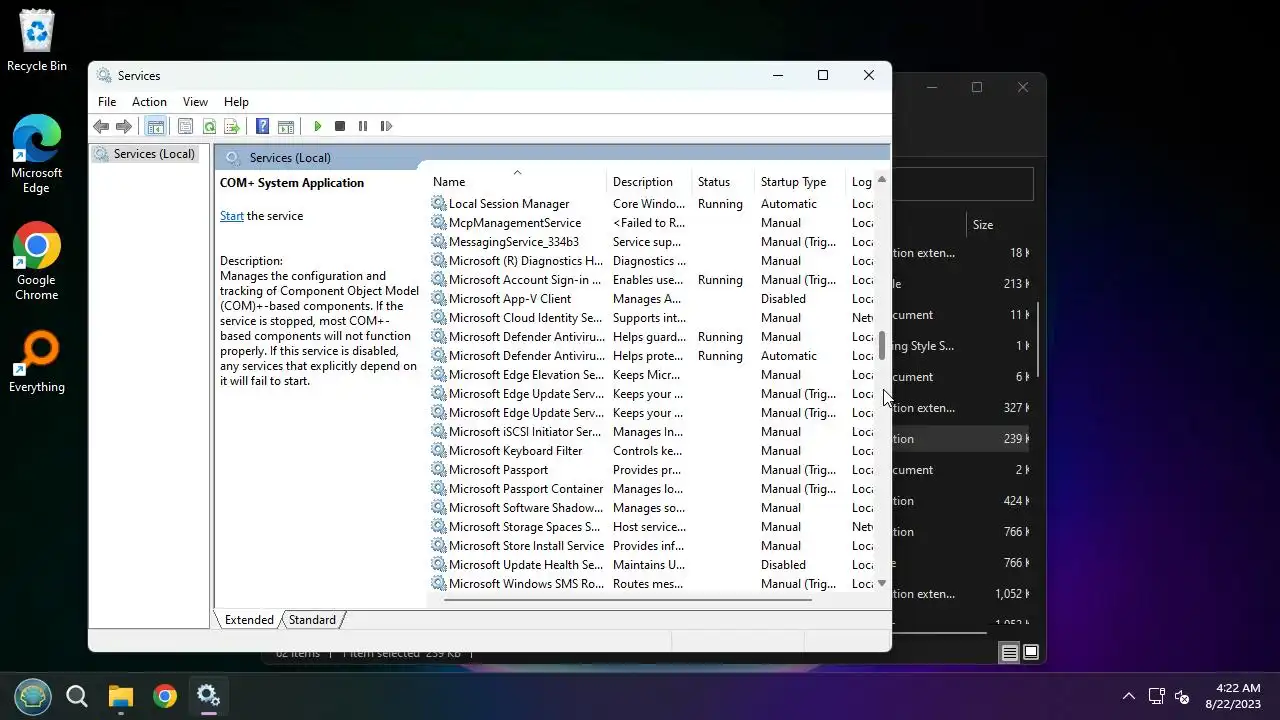Click the Back arrow in Services toolbar
The height and width of the screenshot is (720, 1280).
coord(101,126)
